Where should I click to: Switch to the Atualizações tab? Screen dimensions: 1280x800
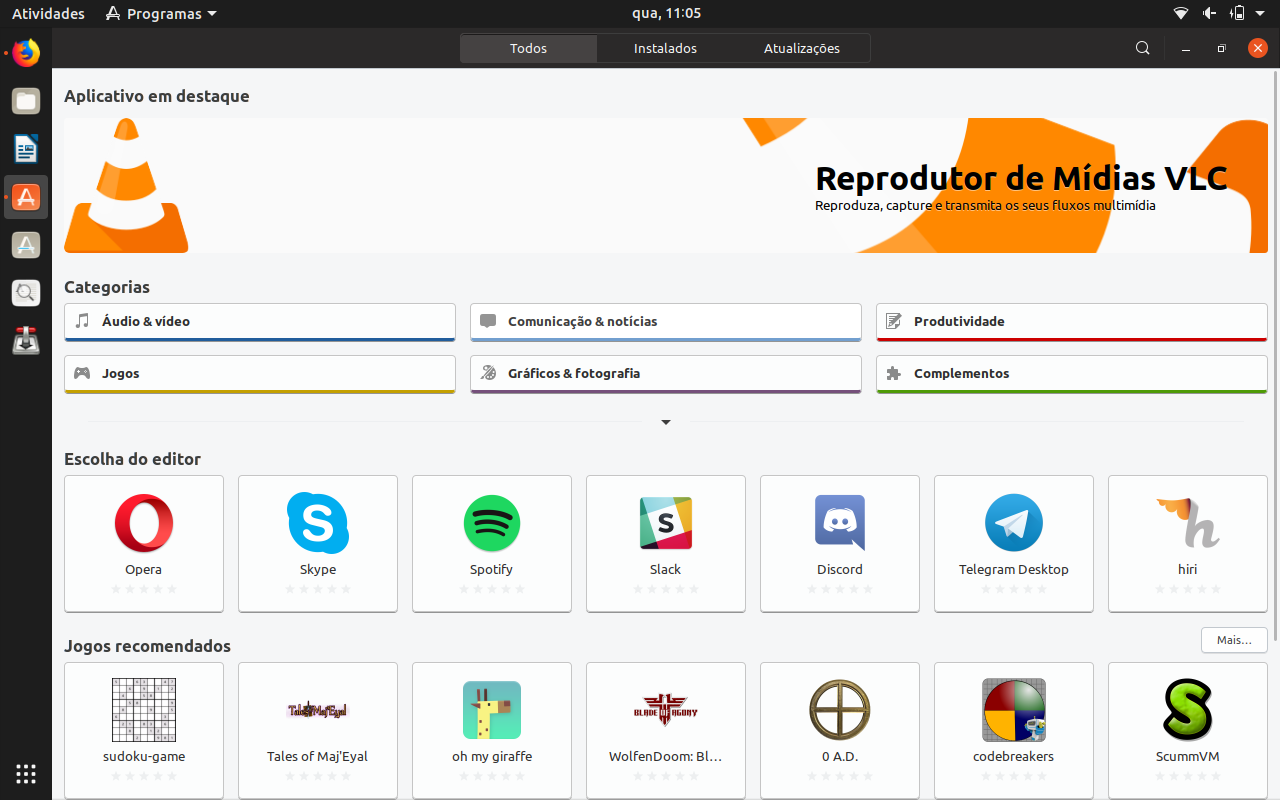click(x=802, y=48)
